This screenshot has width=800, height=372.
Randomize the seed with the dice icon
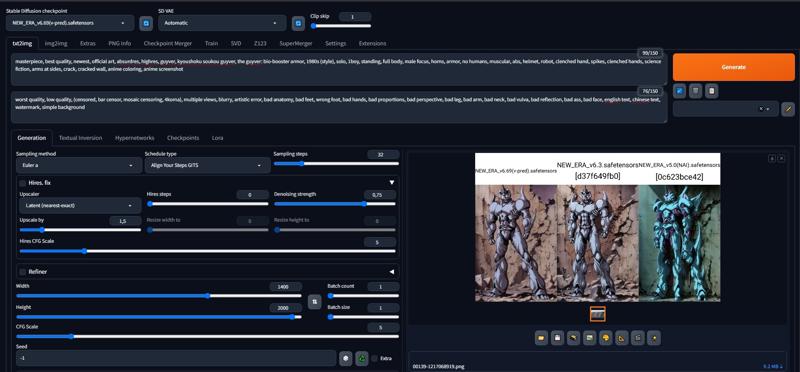coord(345,358)
